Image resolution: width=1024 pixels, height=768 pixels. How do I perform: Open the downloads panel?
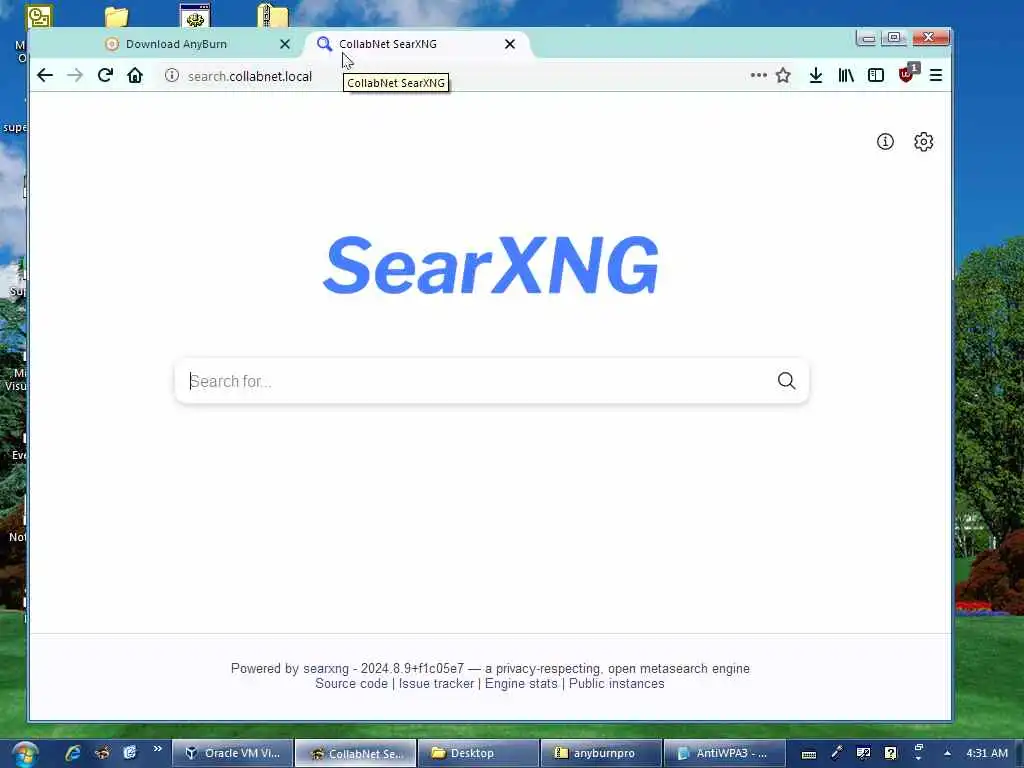tap(816, 76)
